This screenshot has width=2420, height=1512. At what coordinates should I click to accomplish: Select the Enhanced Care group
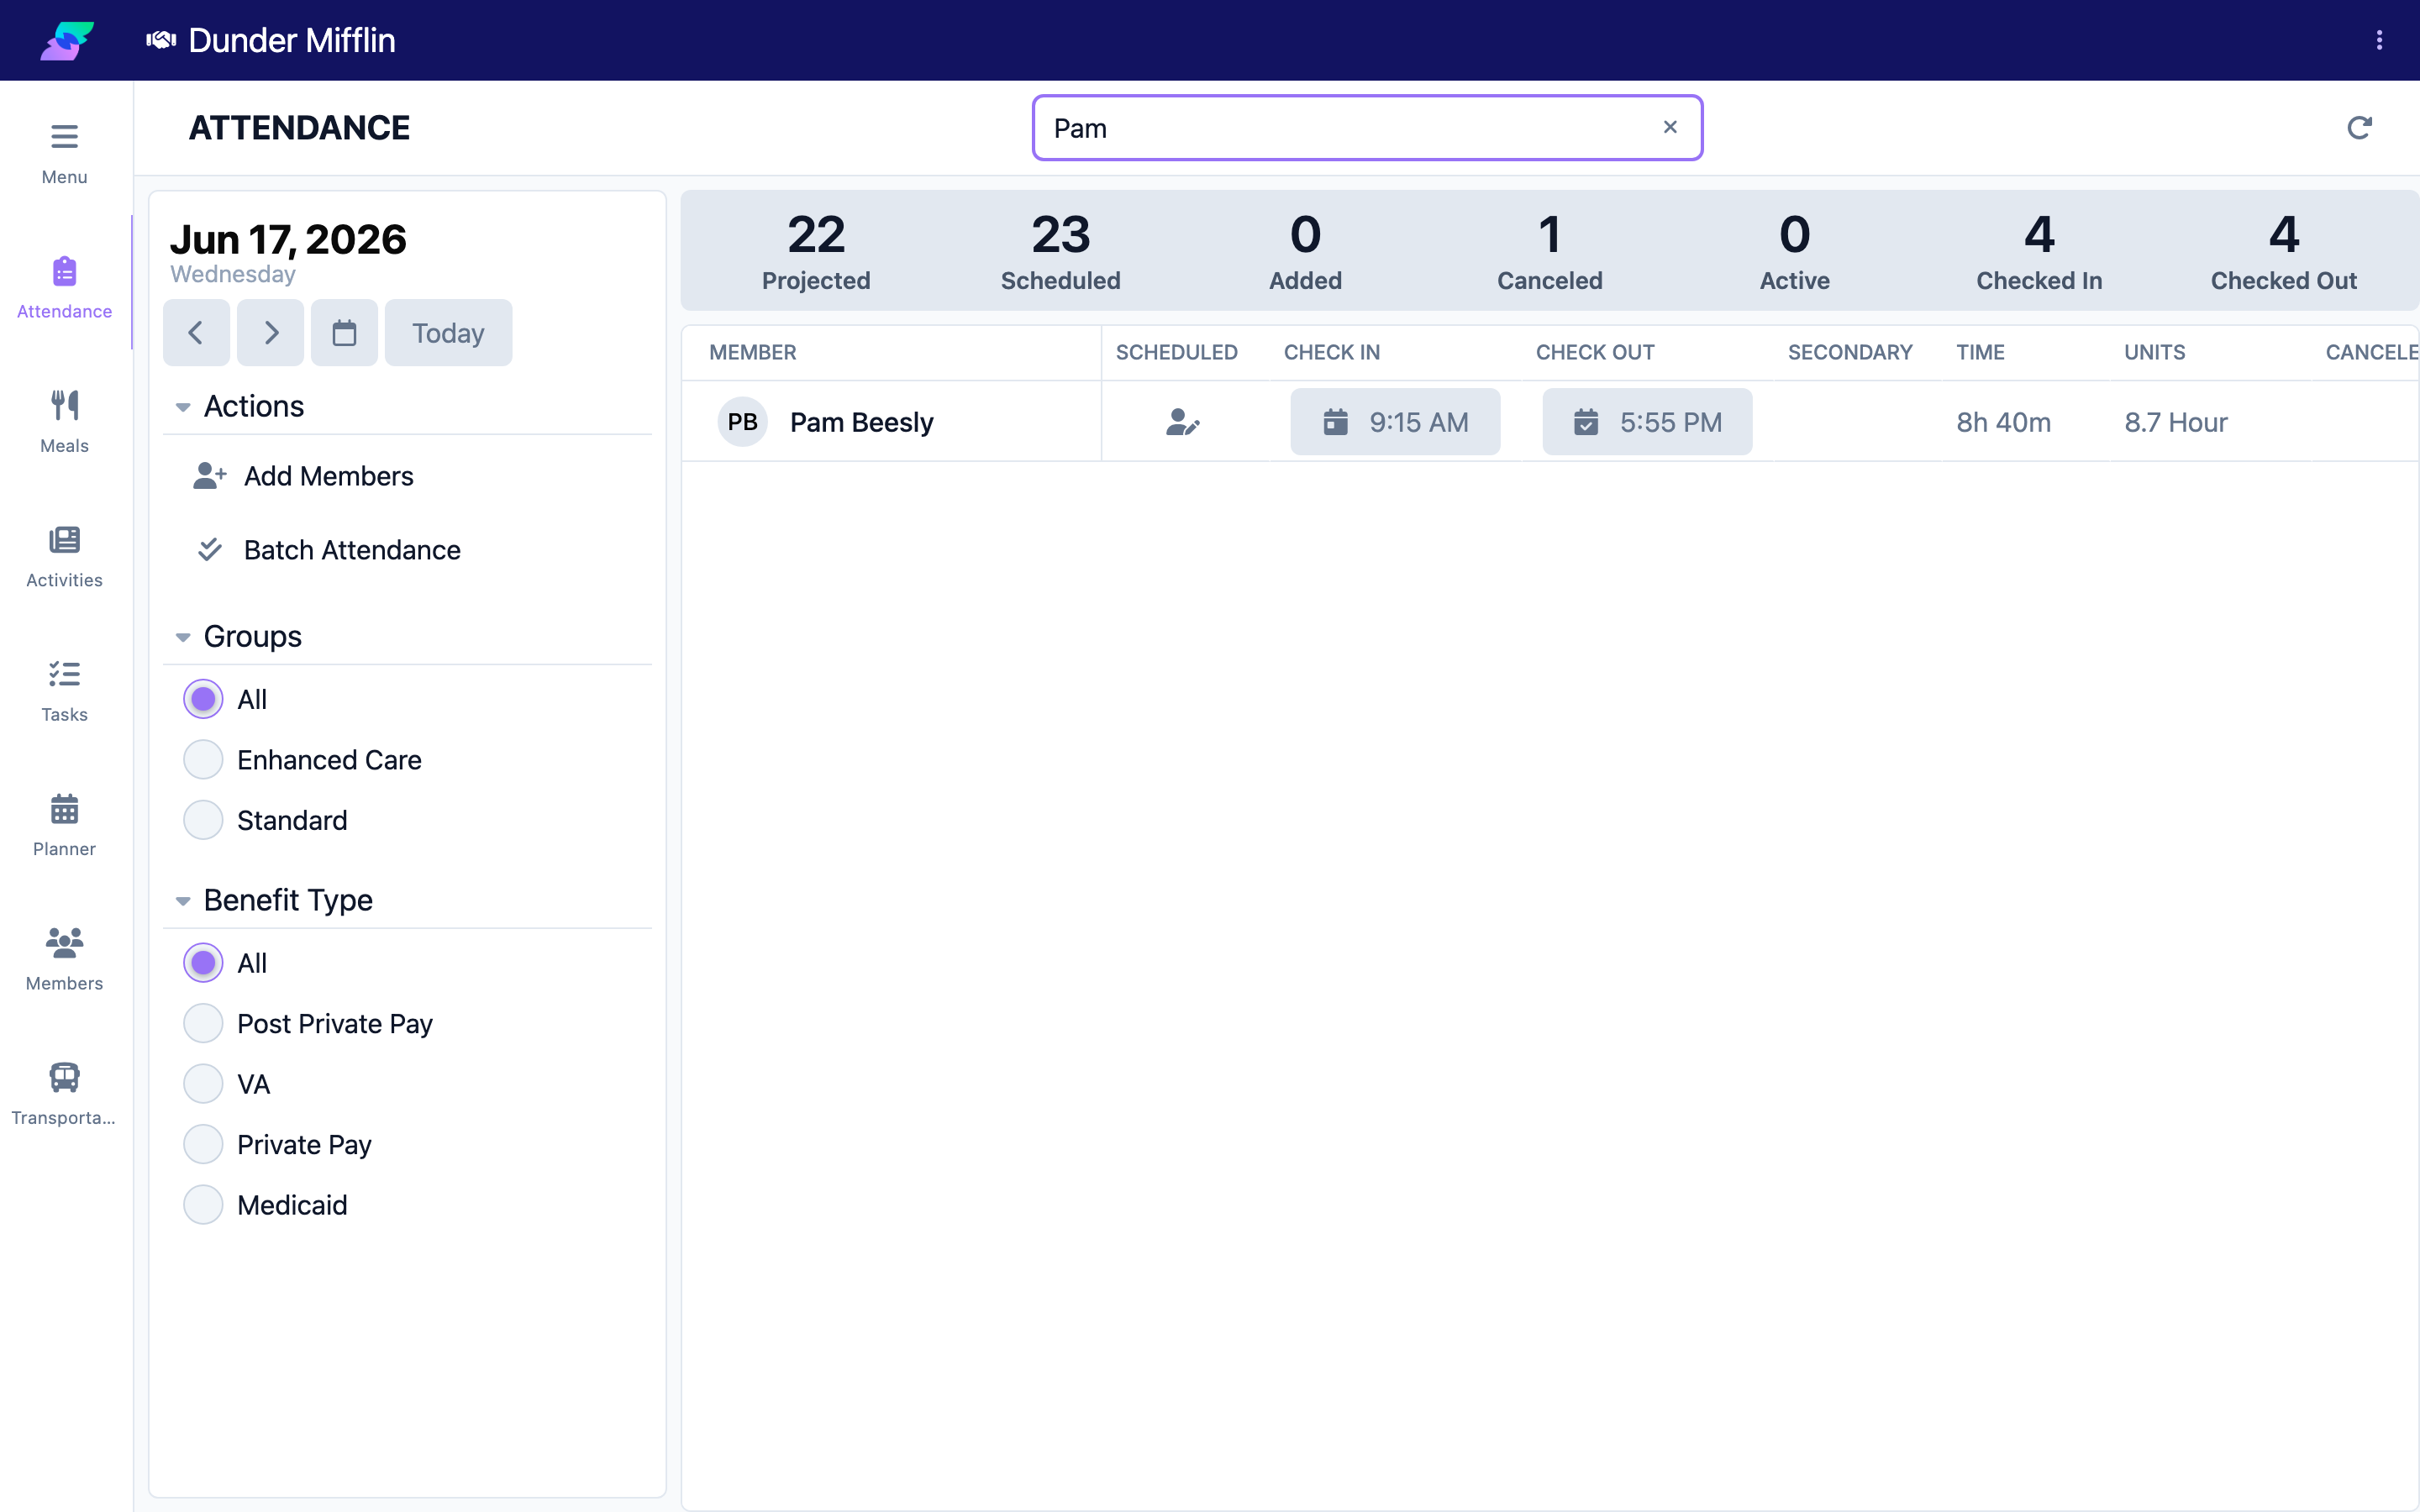tap(203, 760)
